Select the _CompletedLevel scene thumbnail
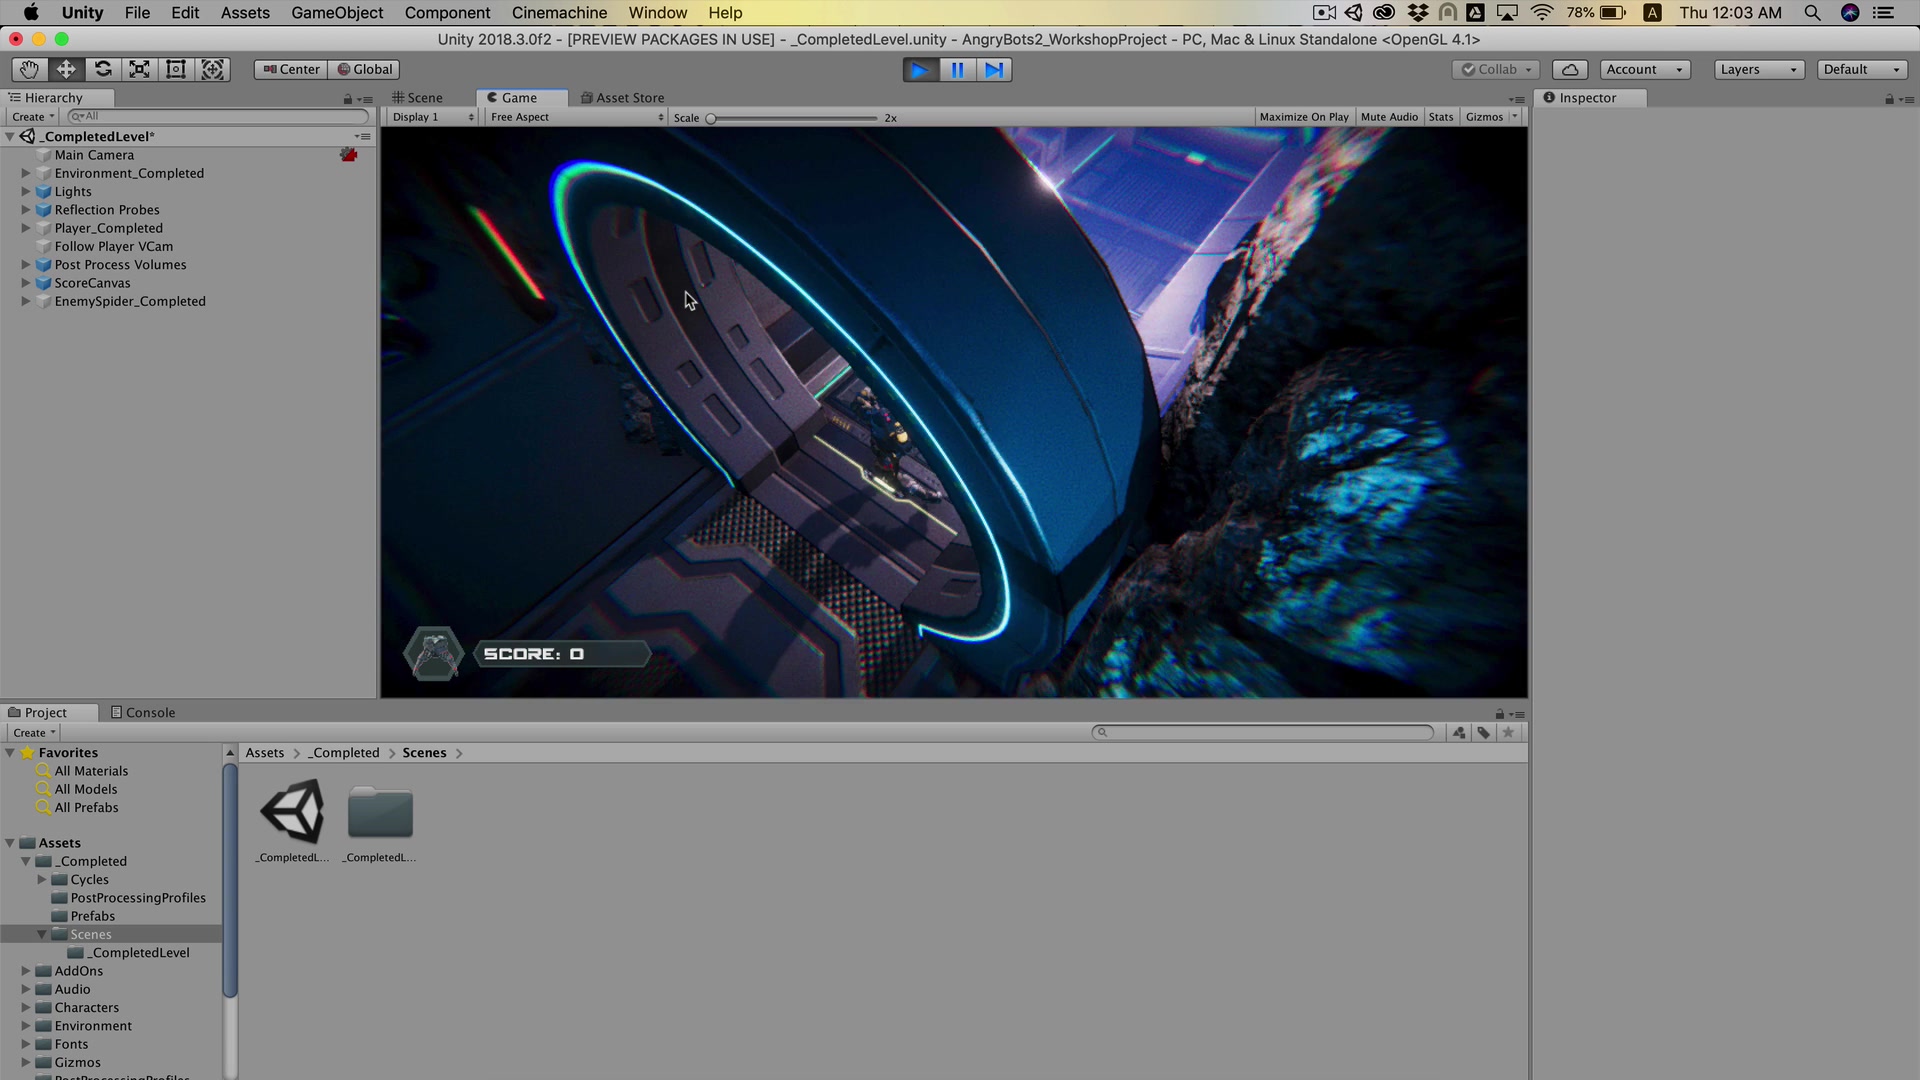This screenshot has width=1920, height=1080. coord(291,812)
